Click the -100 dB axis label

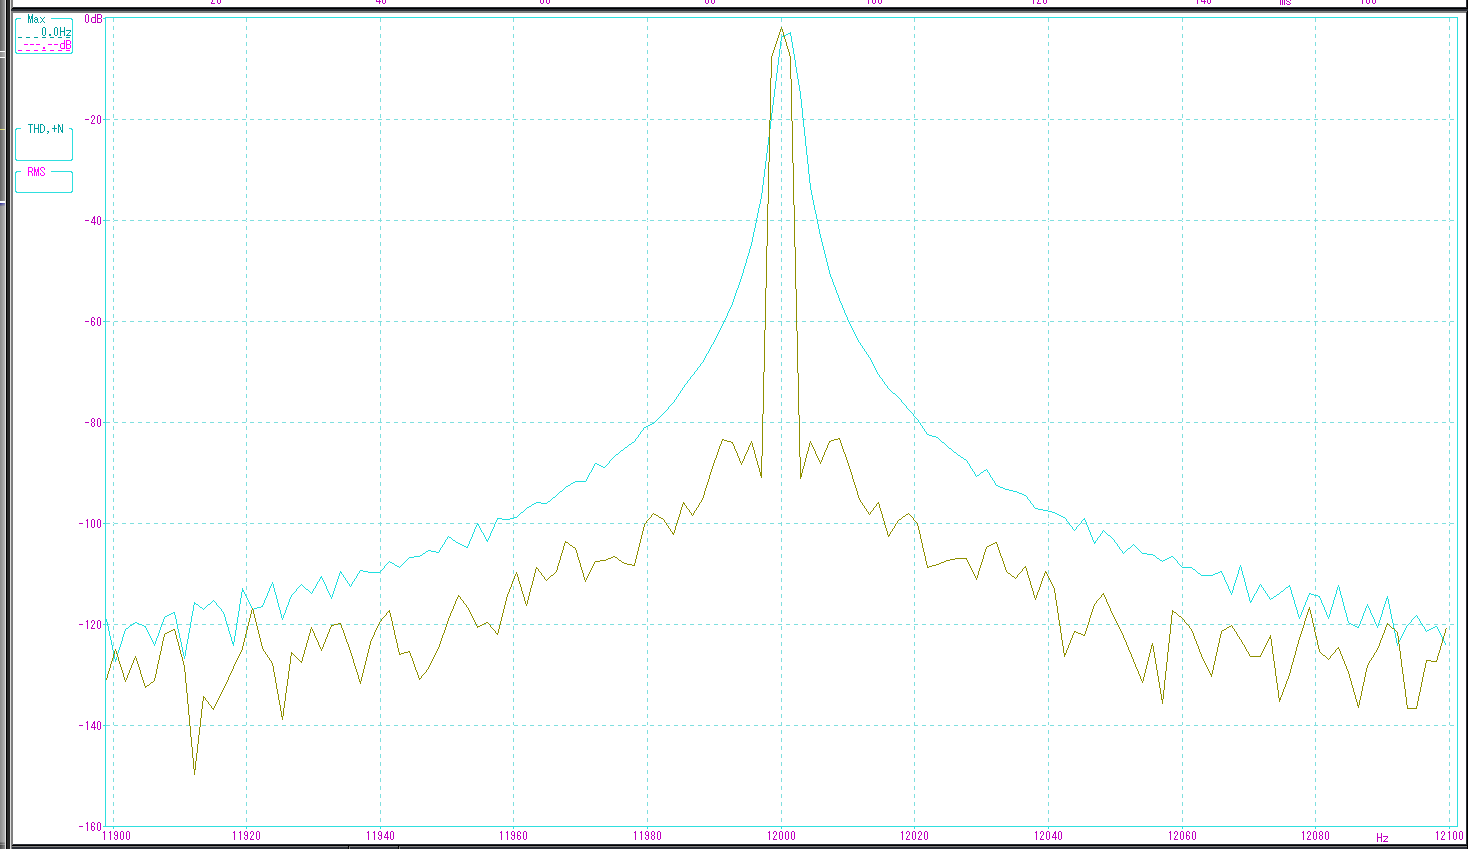[x=91, y=524]
